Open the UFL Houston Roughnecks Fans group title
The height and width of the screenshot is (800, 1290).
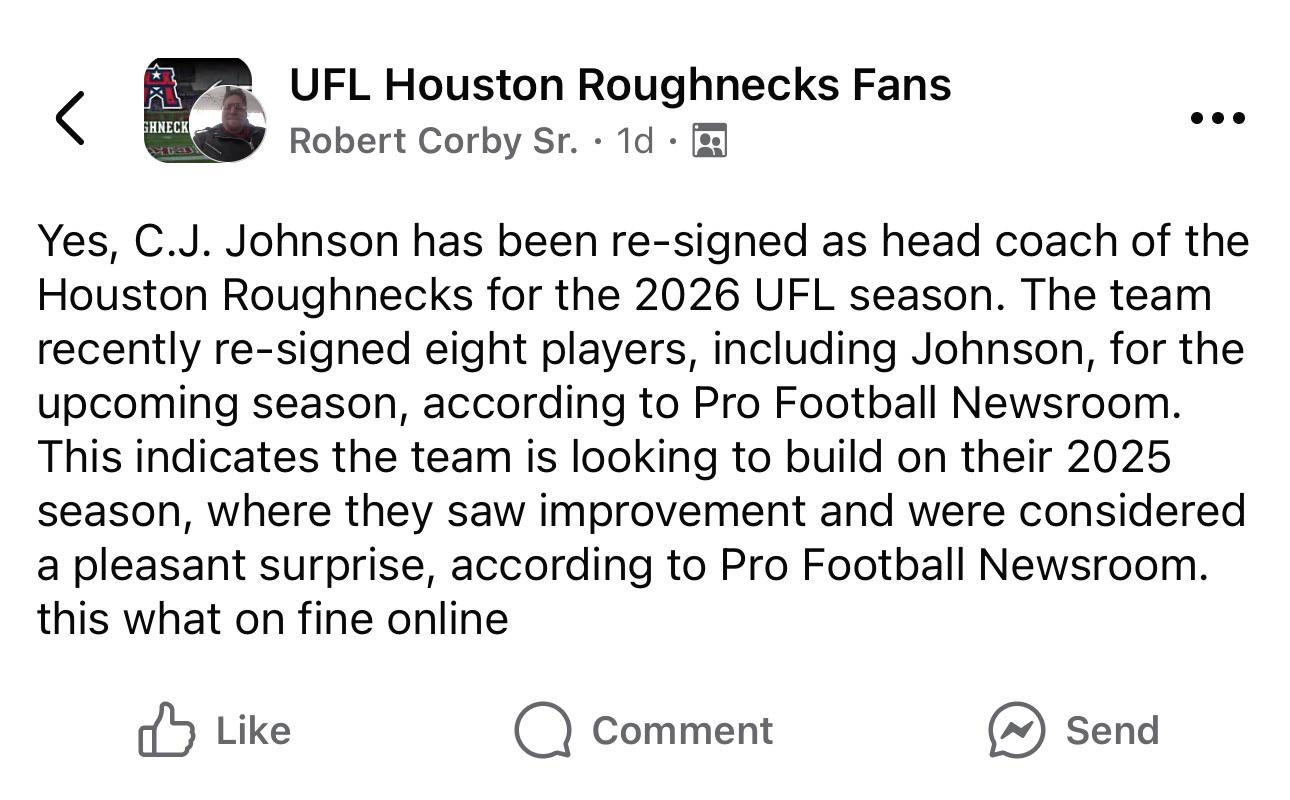pos(620,85)
